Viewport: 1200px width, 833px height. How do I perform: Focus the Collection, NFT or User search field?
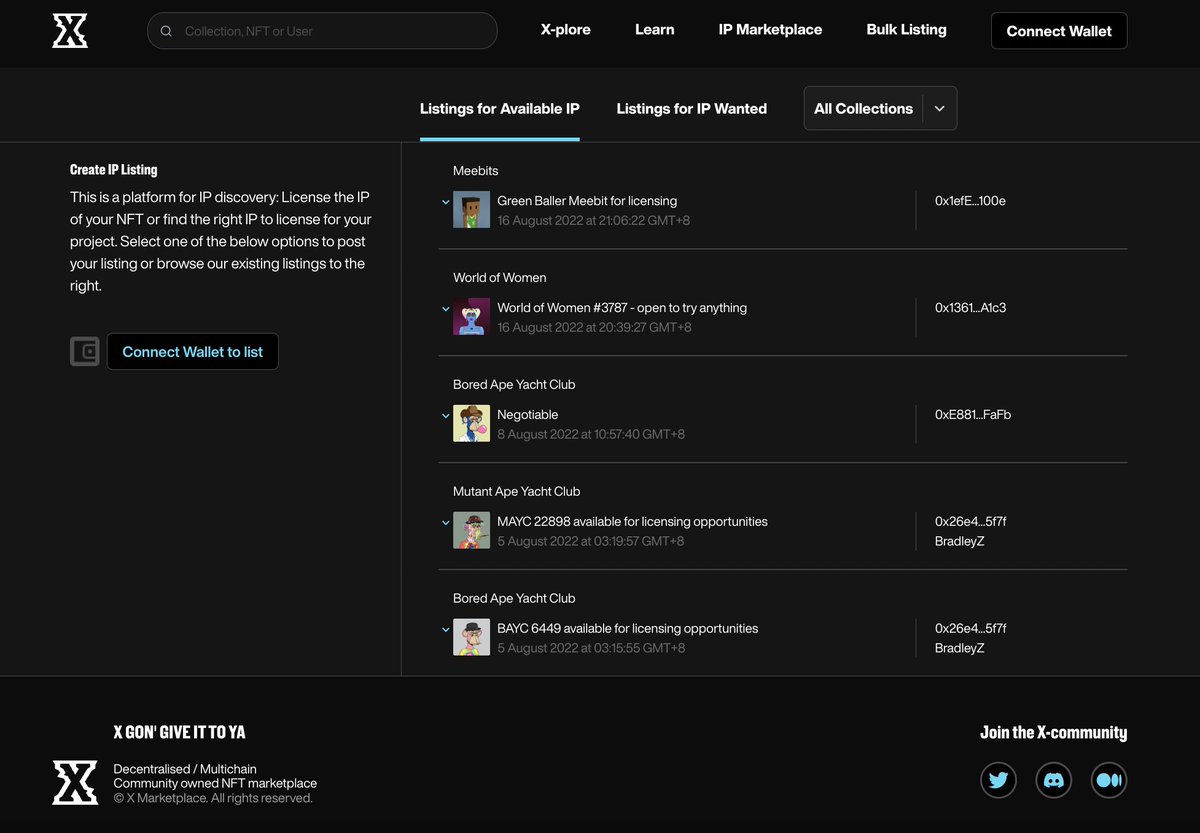click(322, 31)
